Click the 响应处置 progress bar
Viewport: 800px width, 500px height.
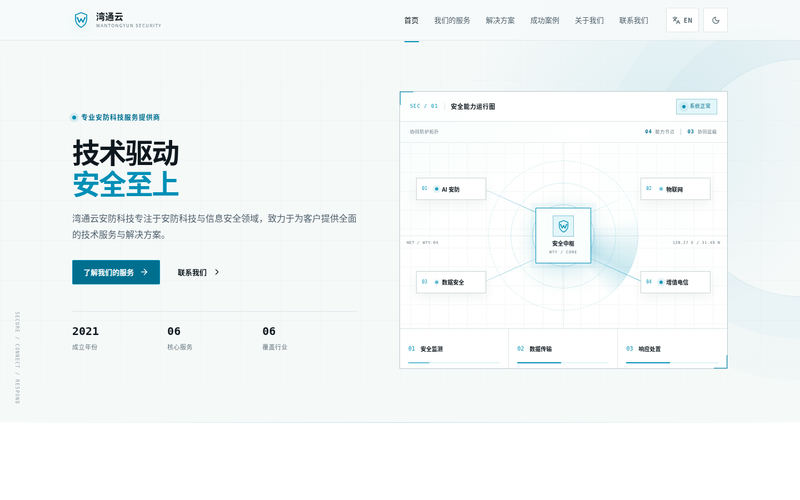(x=672, y=362)
